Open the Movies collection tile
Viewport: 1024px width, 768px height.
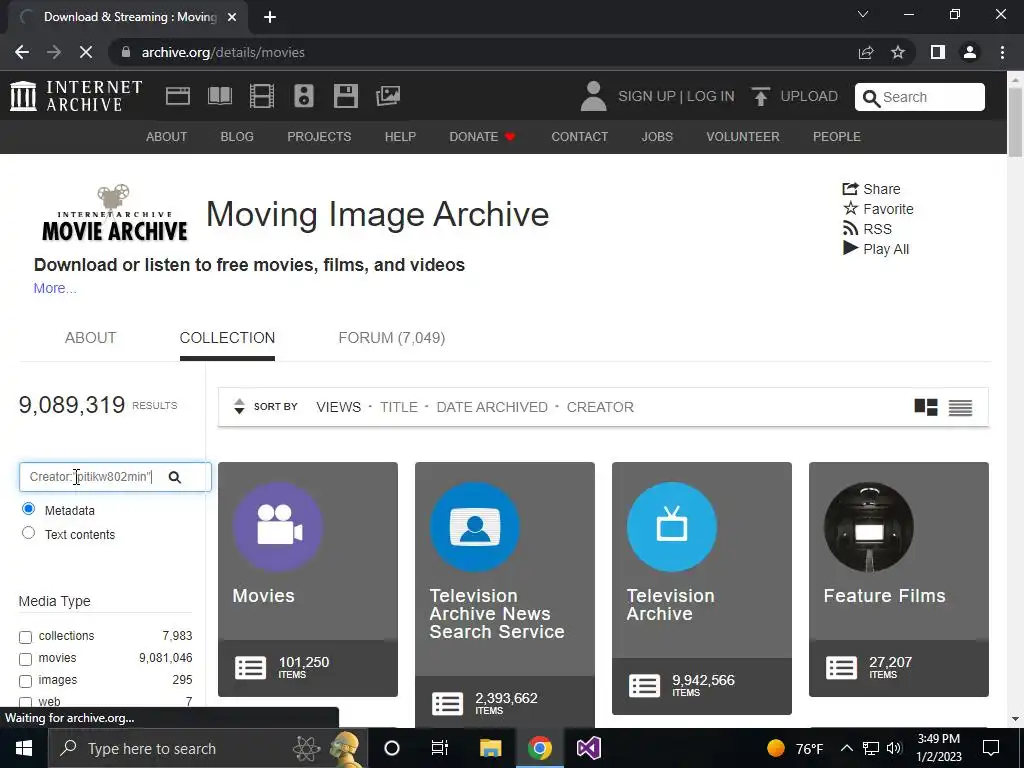pos(308,579)
